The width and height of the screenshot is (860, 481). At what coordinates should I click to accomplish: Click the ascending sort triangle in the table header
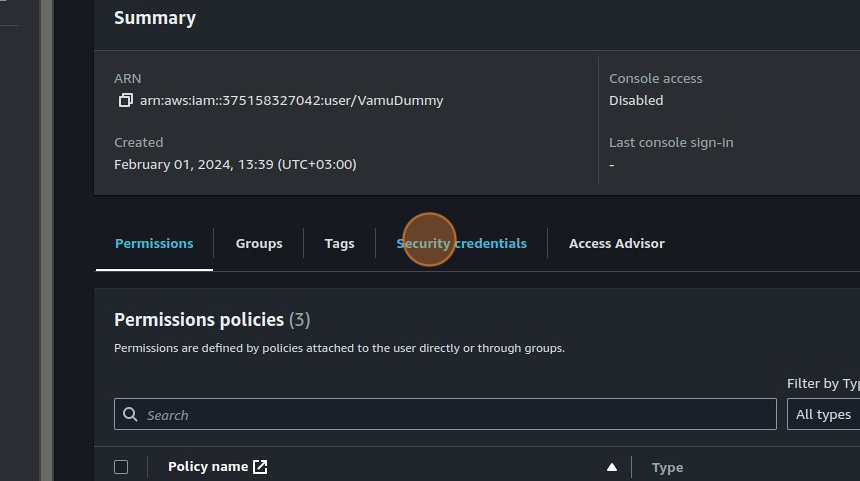[x=611, y=467]
